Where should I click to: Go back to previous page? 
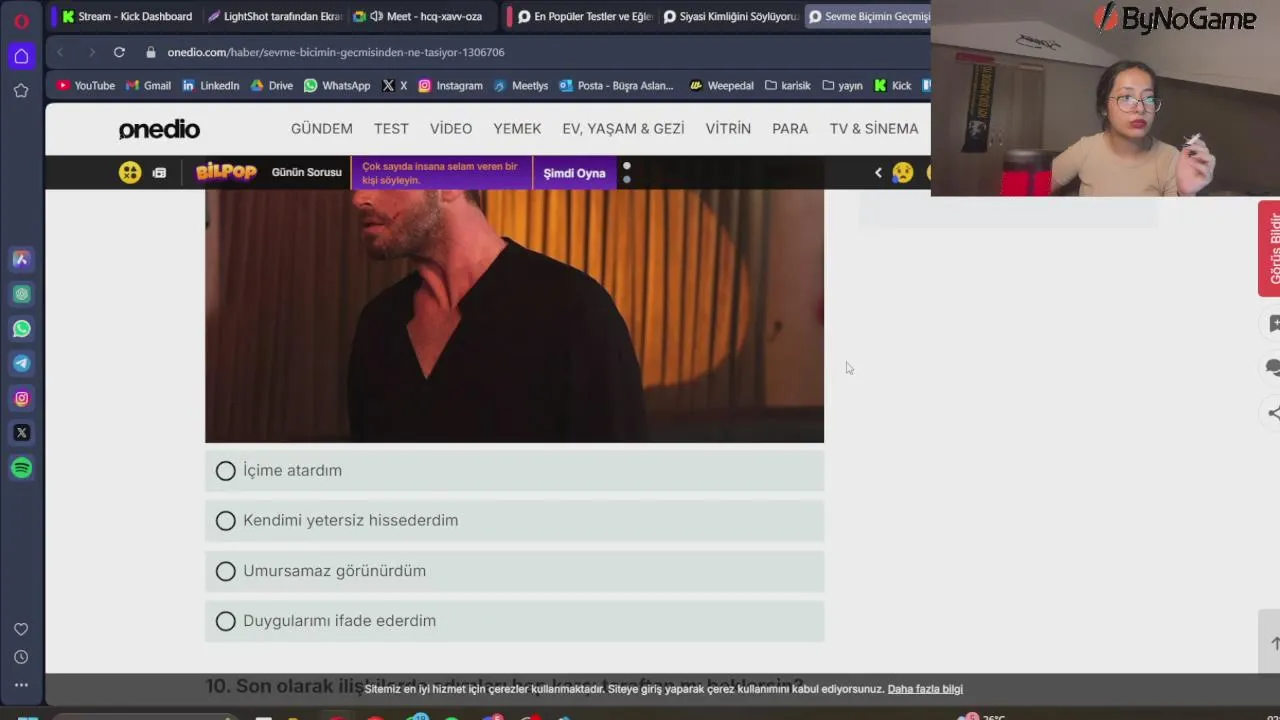pyautogui.click(x=60, y=52)
